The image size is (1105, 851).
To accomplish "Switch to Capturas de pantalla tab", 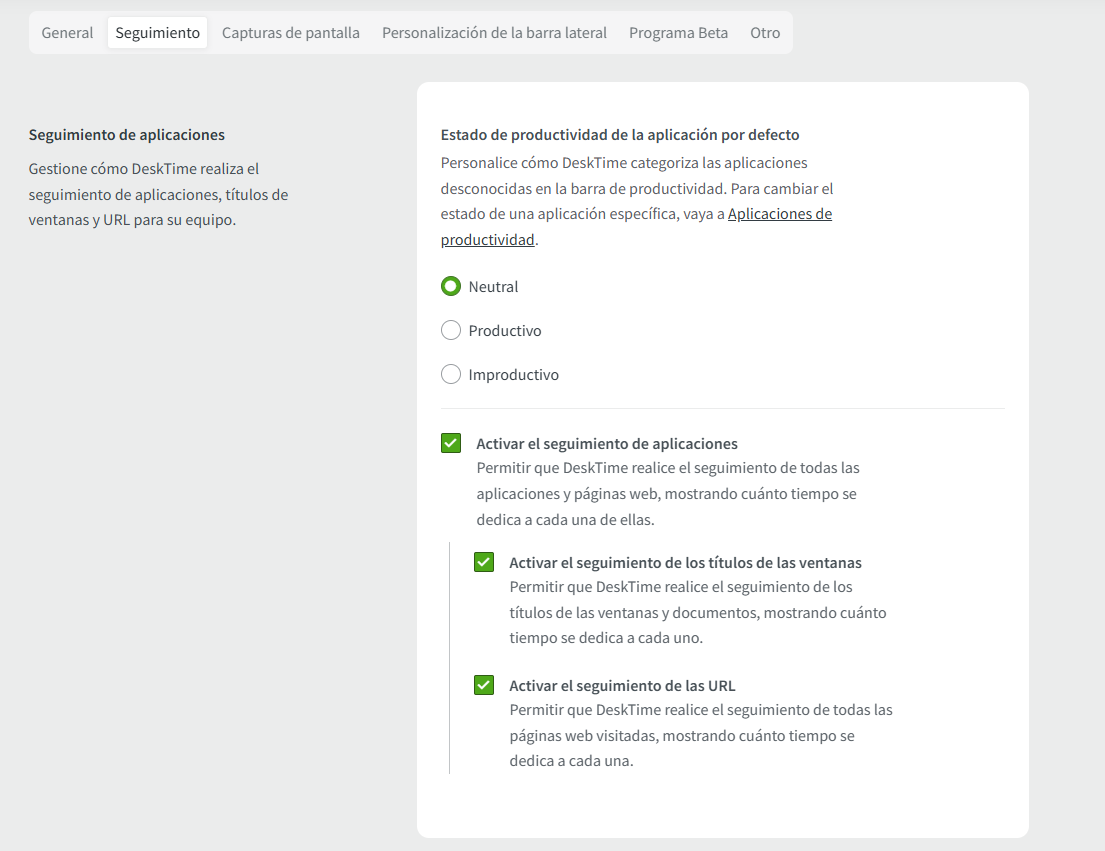I will click(290, 33).
